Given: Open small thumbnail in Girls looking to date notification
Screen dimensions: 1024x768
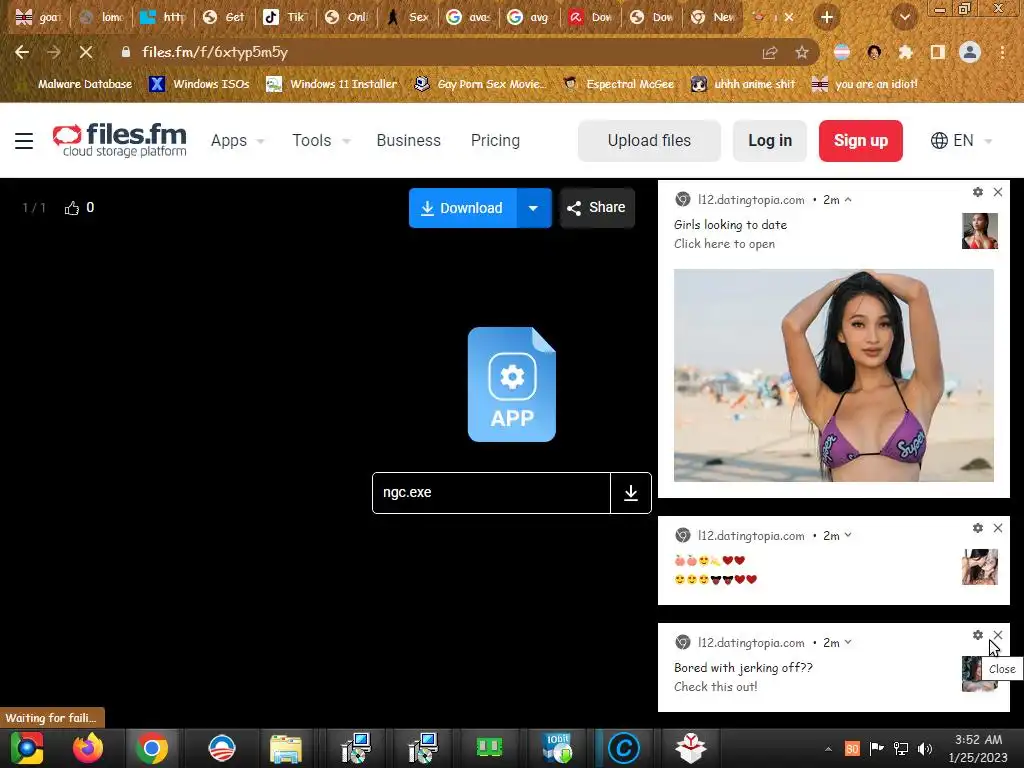Looking at the screenshot, I should coord(980,231).
